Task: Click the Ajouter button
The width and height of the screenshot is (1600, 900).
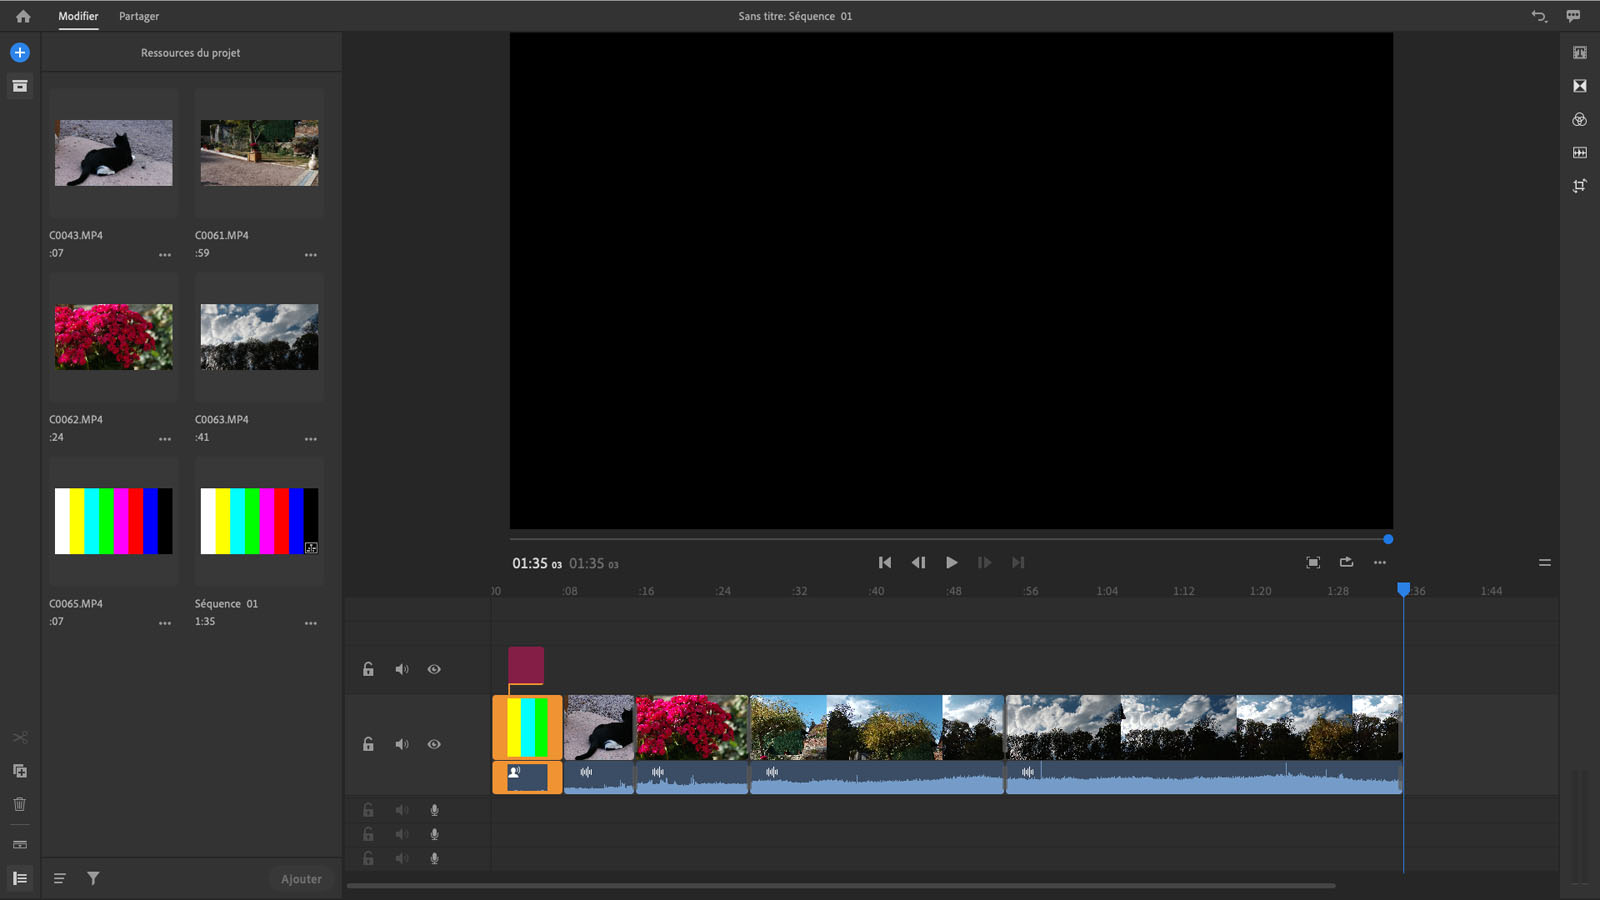Action: [x=301, y=879]
